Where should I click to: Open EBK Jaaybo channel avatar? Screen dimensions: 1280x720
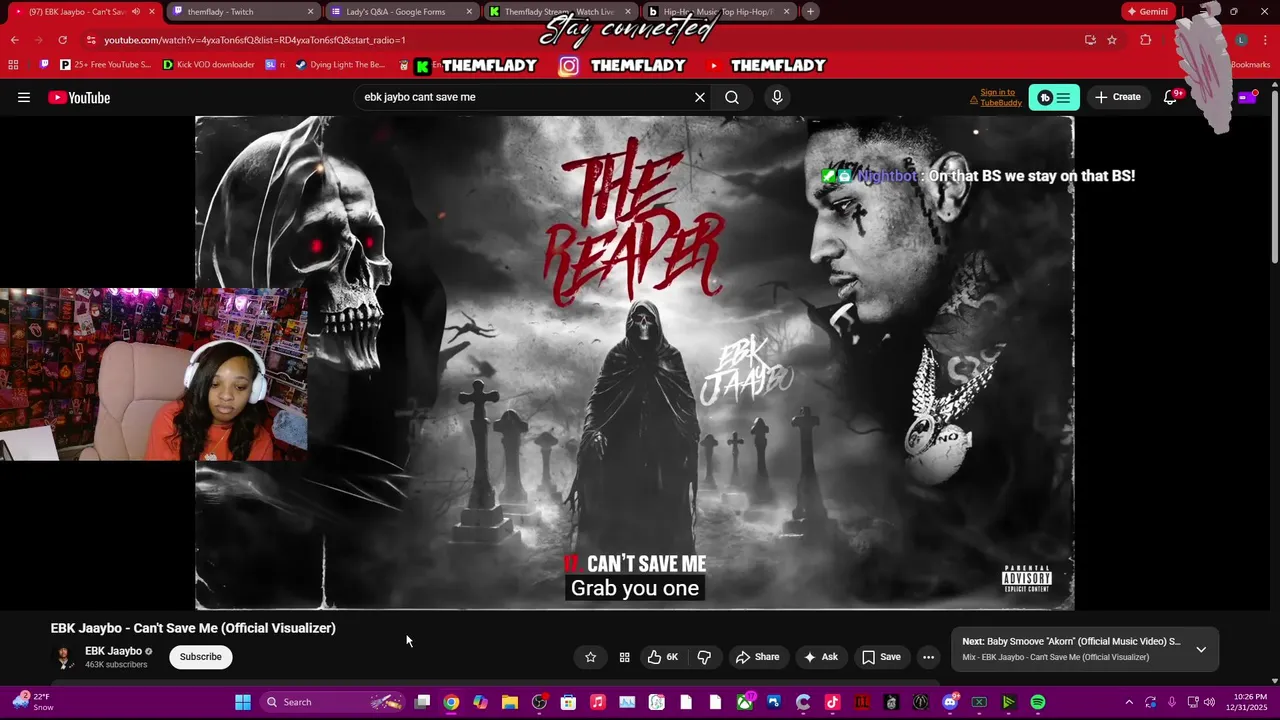tap(64, 657)
